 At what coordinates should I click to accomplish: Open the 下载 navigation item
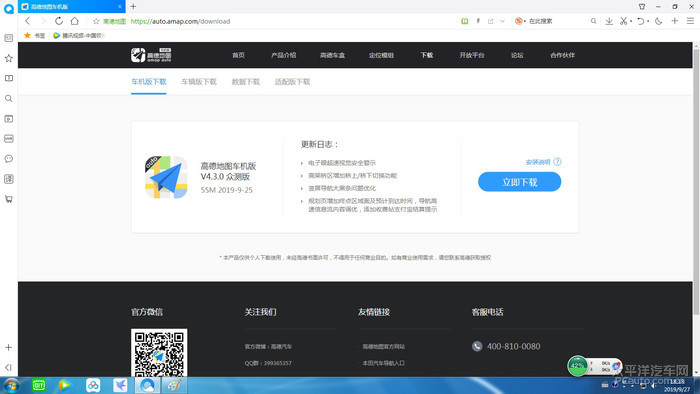click(426, 55)
